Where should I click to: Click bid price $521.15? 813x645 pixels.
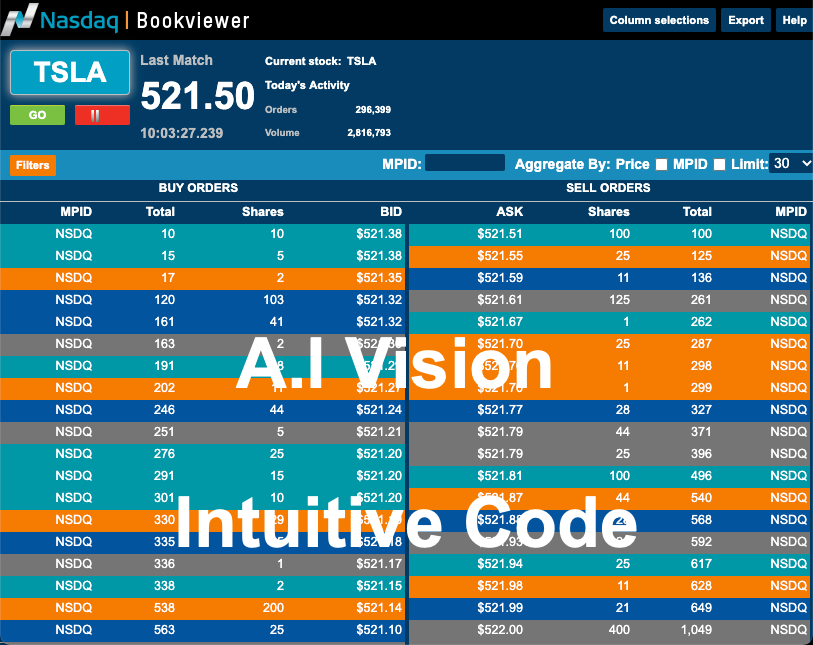[379, 586]
